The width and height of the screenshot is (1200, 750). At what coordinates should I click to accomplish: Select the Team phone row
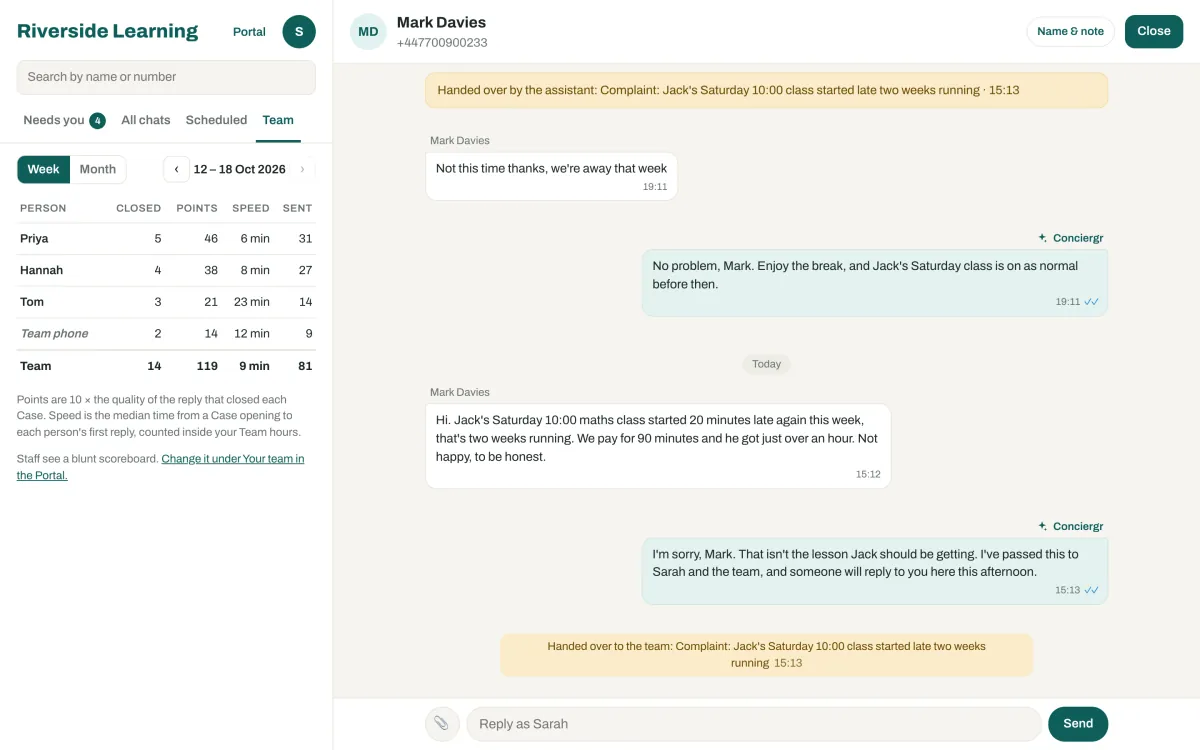tap(166, 334)
